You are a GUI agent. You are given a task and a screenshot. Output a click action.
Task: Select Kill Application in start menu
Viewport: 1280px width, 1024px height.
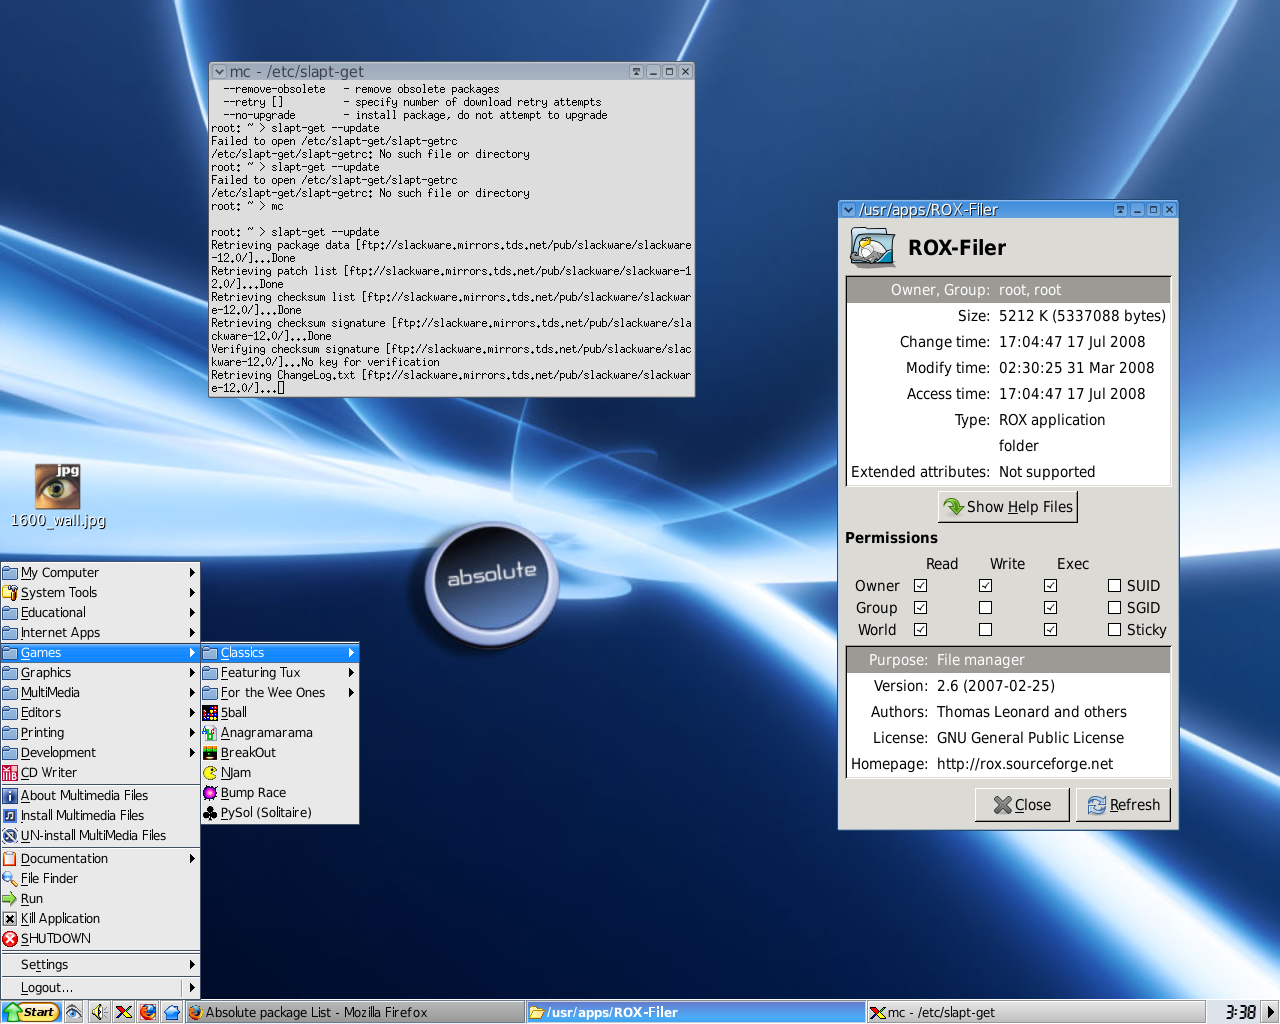click(100, 919)
